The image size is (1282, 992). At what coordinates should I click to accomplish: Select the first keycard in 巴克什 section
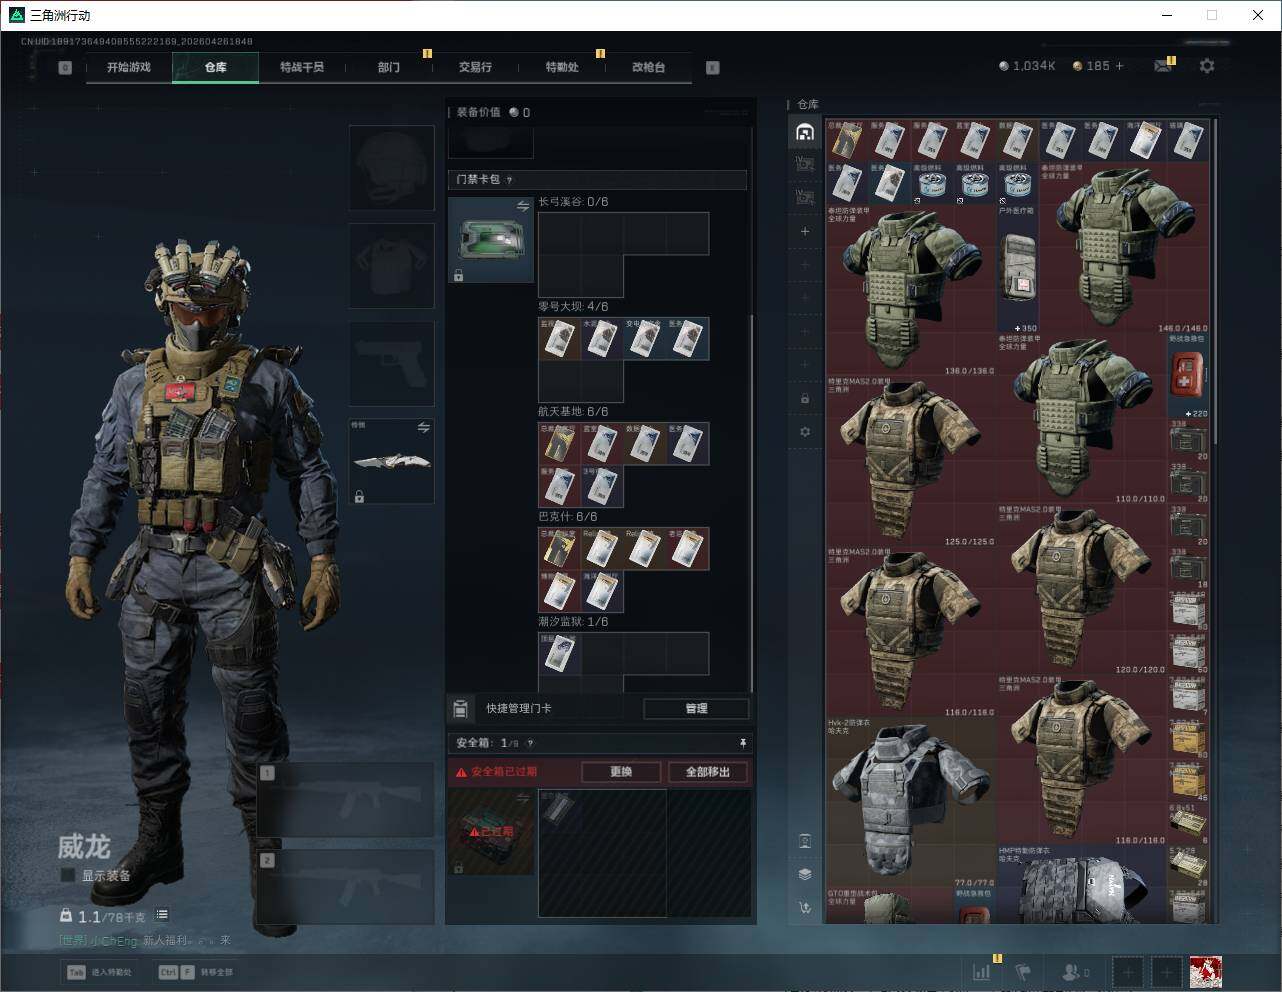pos(560,549)
